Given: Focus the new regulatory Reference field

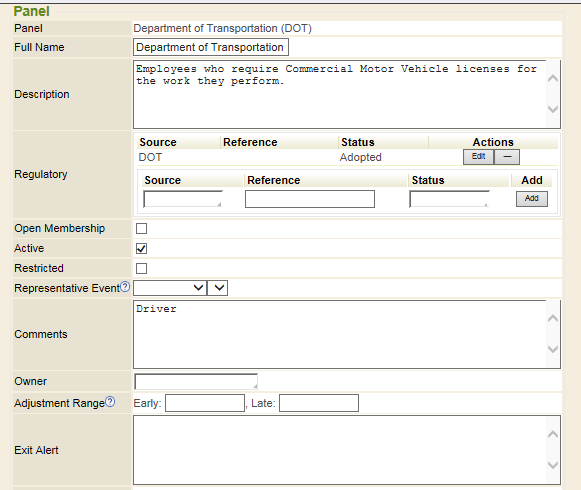Looking at the screenshot, I should [310, 199].
